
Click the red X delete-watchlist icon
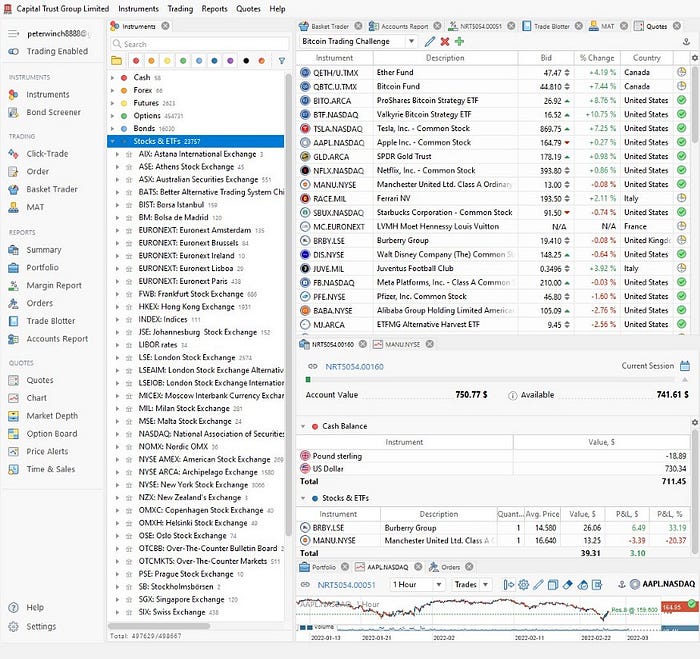(x=444, y=42)
